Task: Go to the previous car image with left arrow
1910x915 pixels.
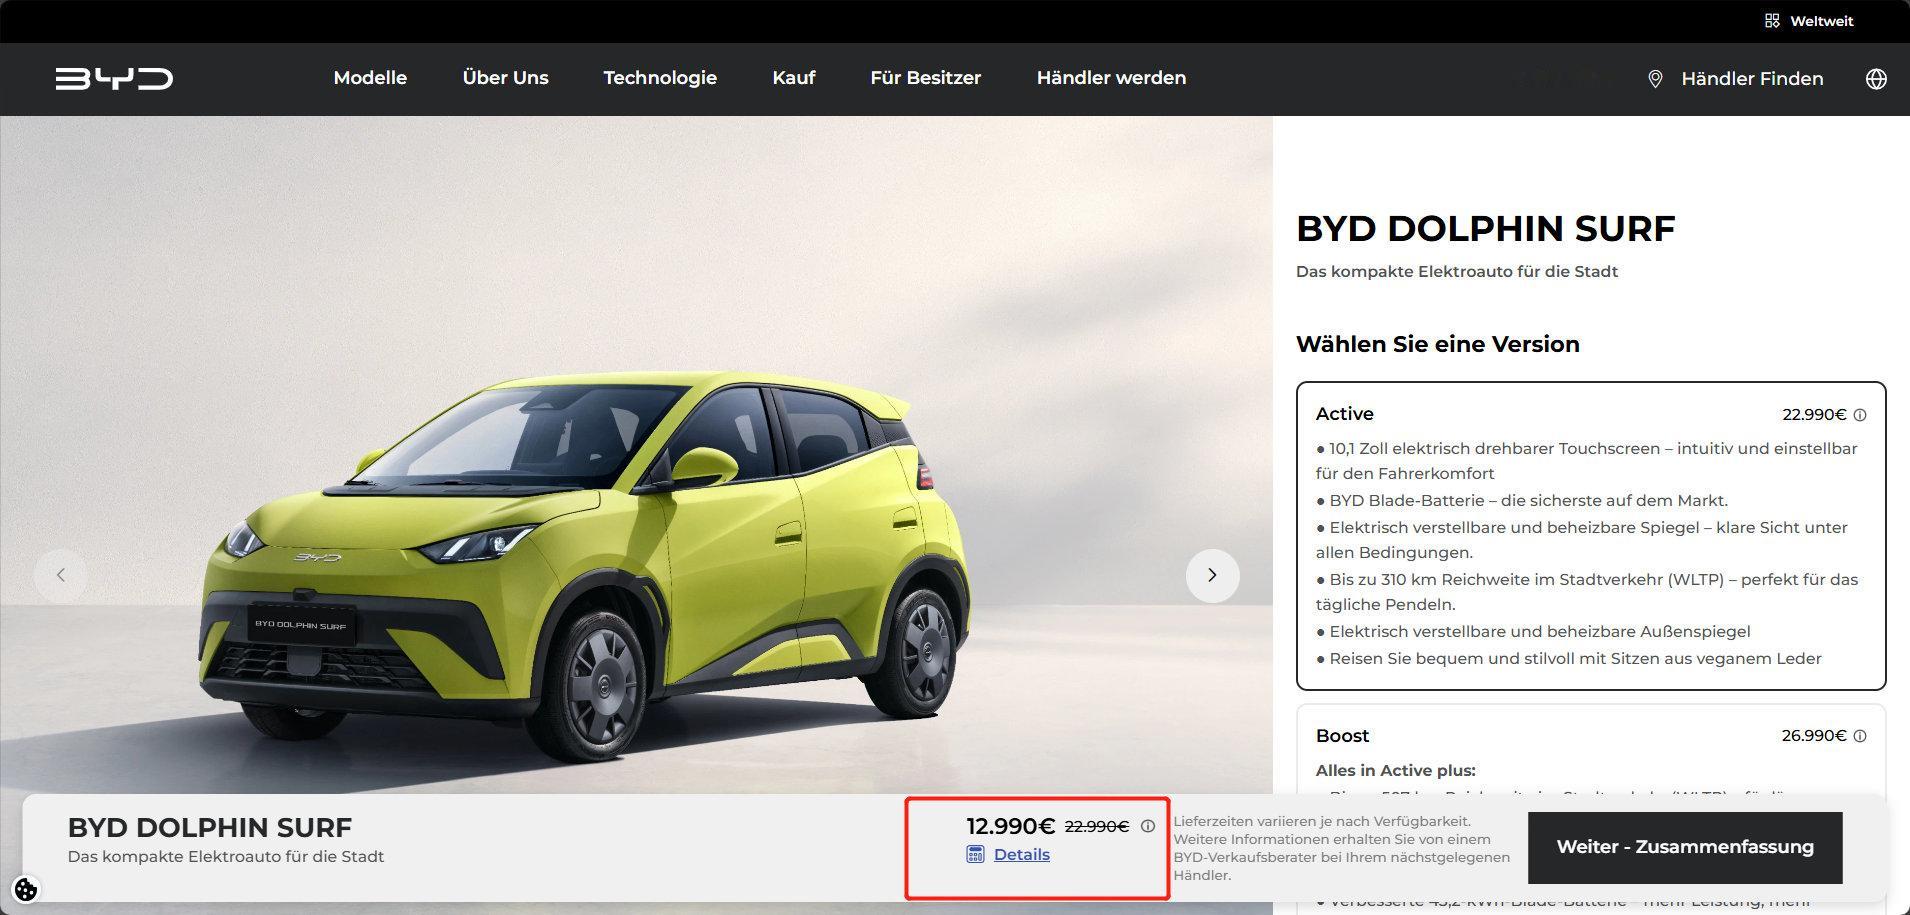Action: click(61, 575)
